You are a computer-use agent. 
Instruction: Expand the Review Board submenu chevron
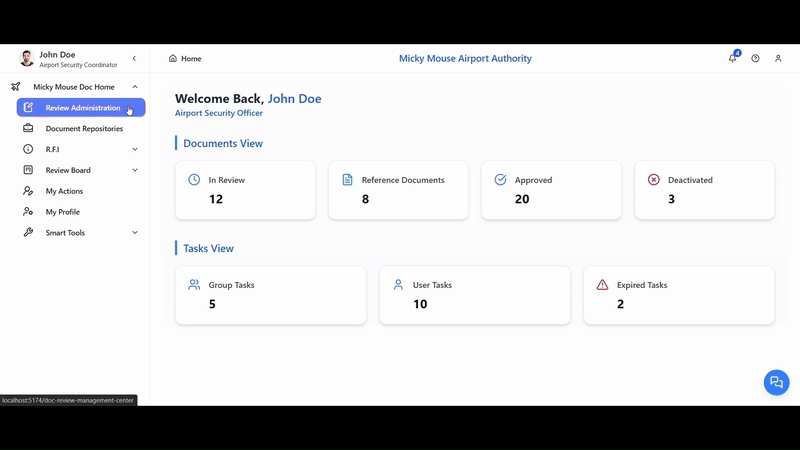coord(135,170)
